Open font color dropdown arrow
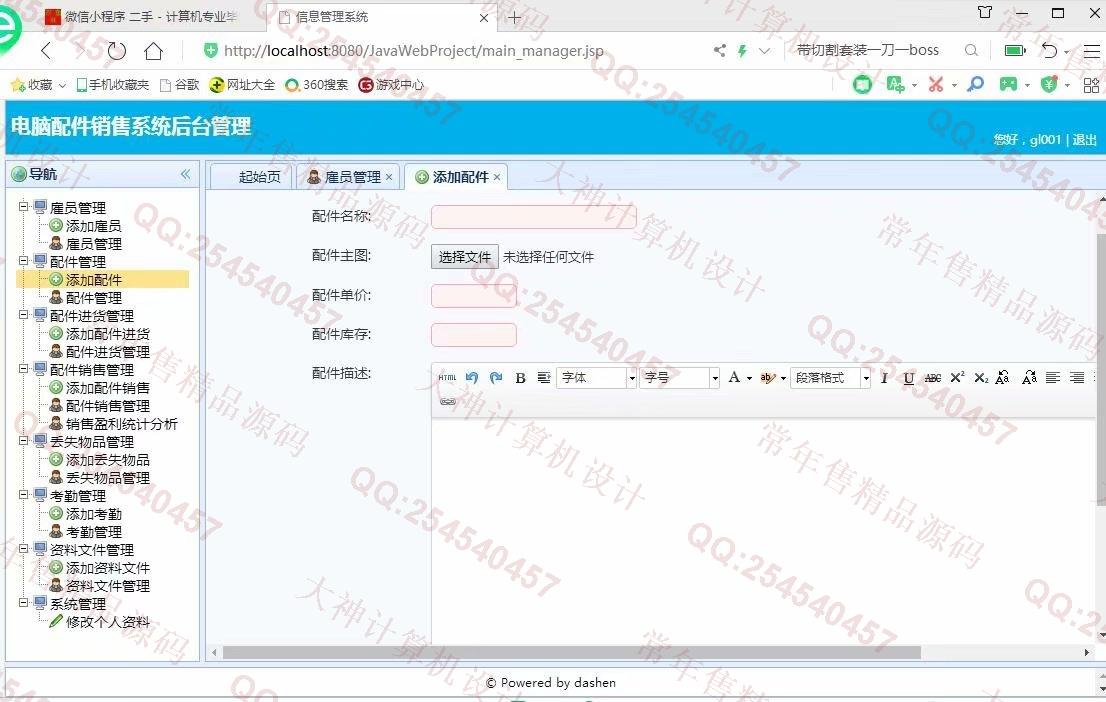1106x702 pixels. coord(749,378)
